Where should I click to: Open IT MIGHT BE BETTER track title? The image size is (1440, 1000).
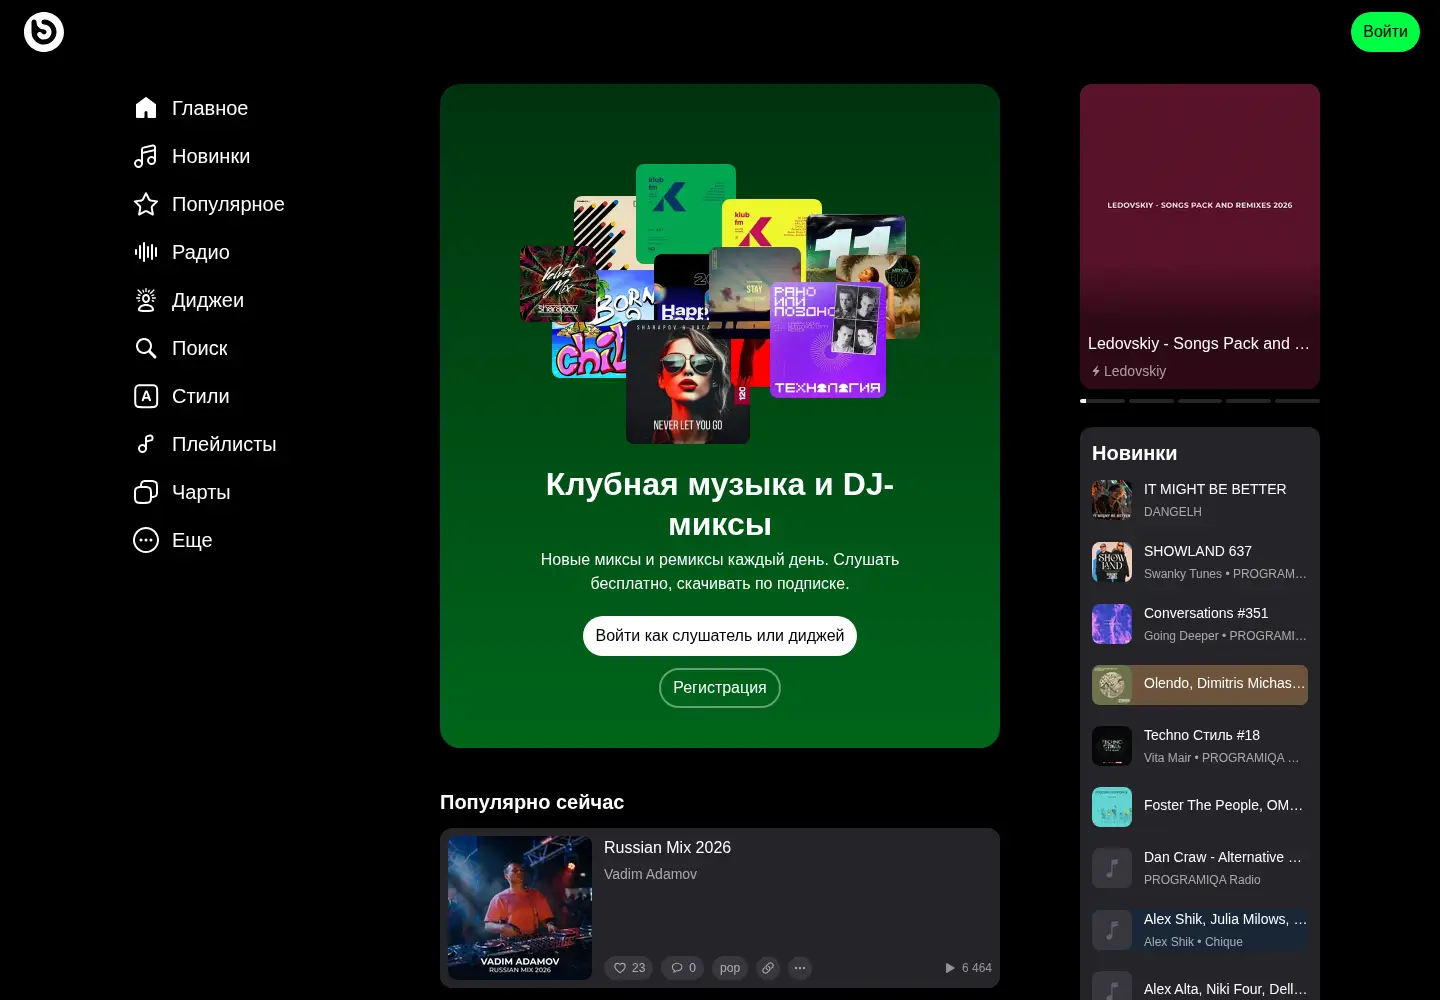(x=1215, y=489)
